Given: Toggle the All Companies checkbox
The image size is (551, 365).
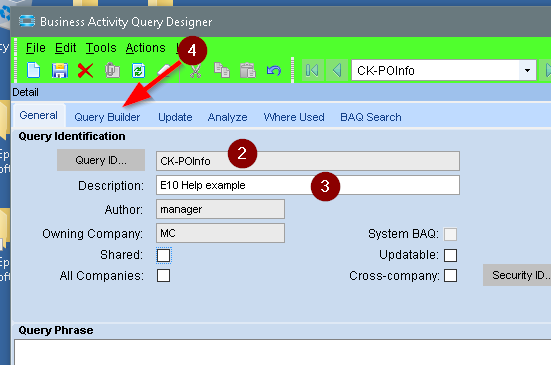Looking at the screenshot, I should click(163, 276).
